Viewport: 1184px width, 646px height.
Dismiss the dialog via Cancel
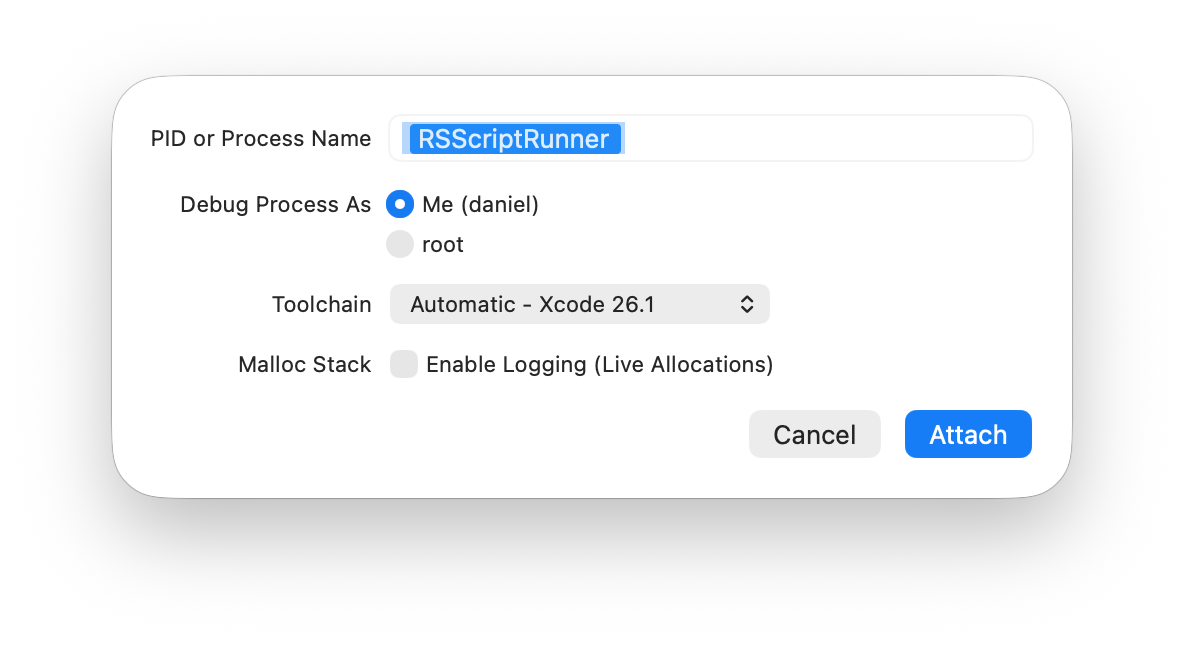pos(814,434)
